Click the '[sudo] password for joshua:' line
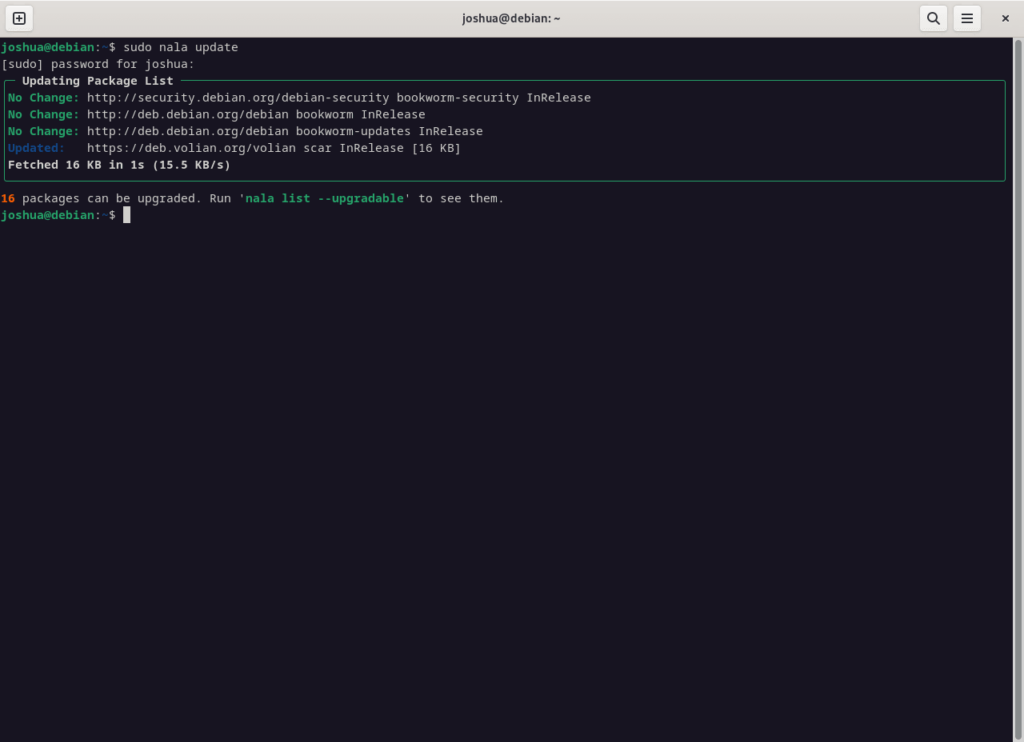 pyautogui.click(x=98, y=64)
